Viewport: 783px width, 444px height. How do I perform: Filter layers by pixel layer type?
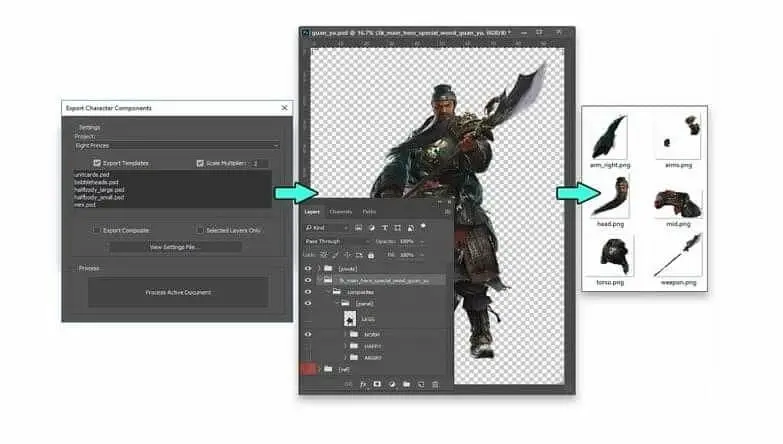tap(359, 228)
